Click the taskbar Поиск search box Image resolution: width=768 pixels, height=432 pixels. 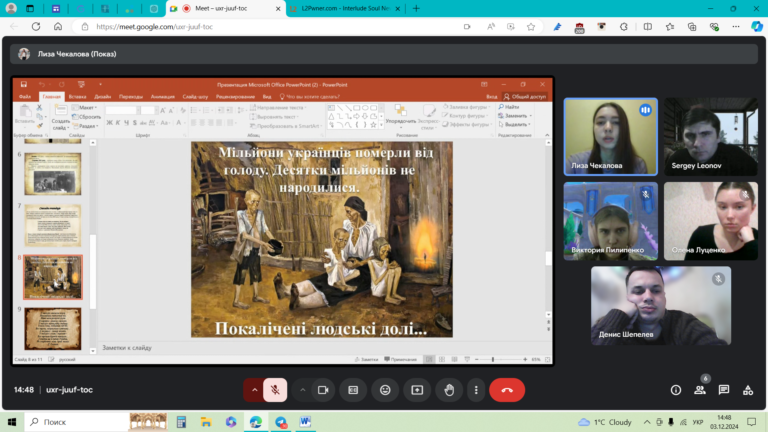pyautogui.click(x=76, y=422)
